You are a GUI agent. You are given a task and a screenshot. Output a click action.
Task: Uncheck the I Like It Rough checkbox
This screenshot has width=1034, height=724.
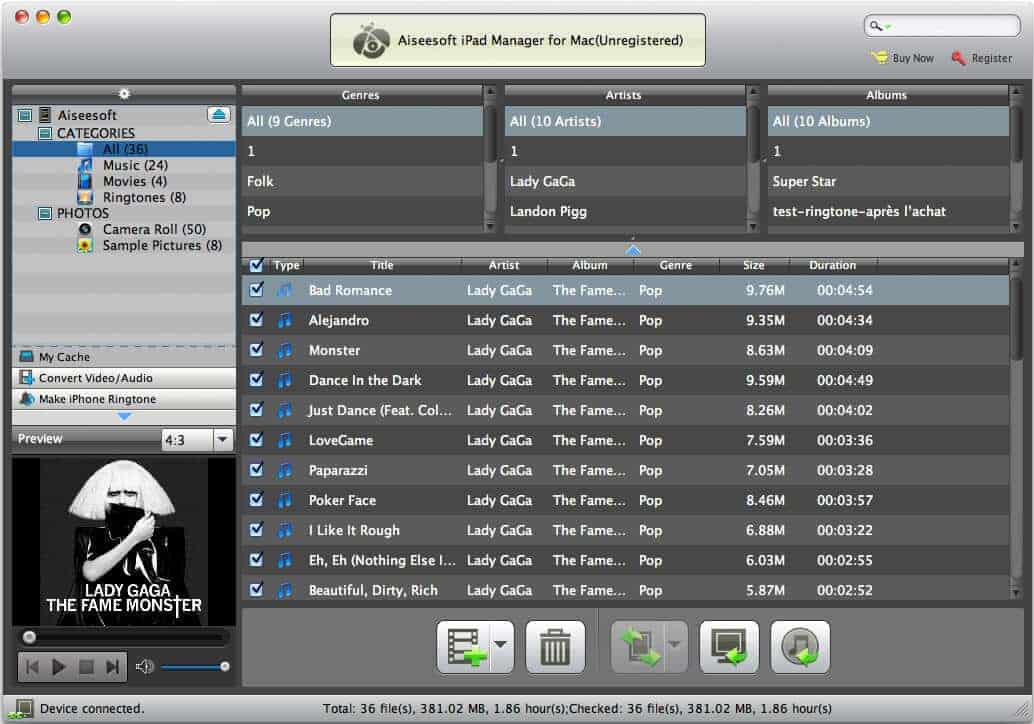click(x=257, y=529)
